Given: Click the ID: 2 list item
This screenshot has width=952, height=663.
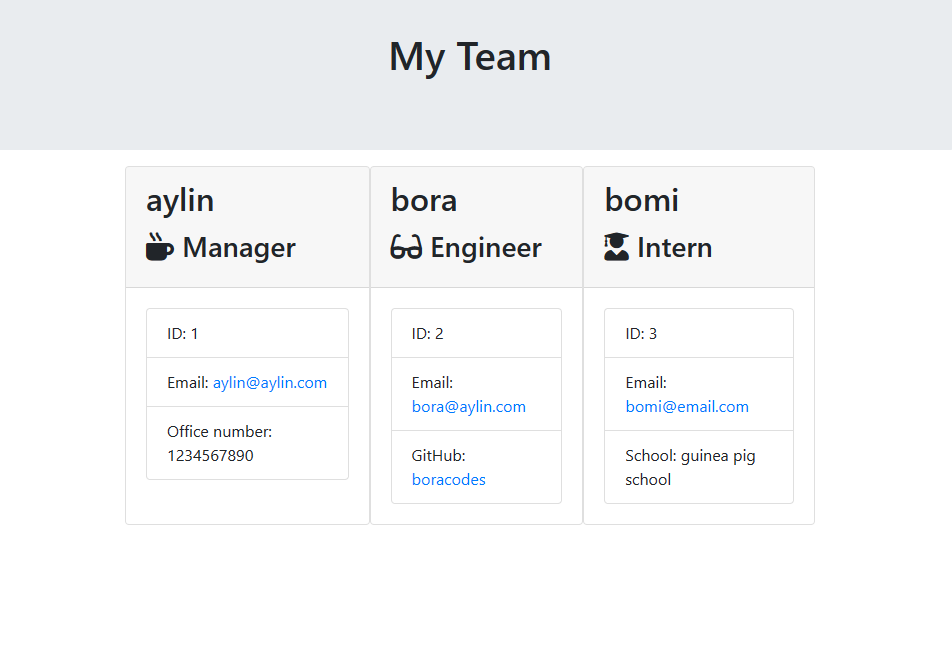Looking at the screenshot, I should click(x=476, y=333).
